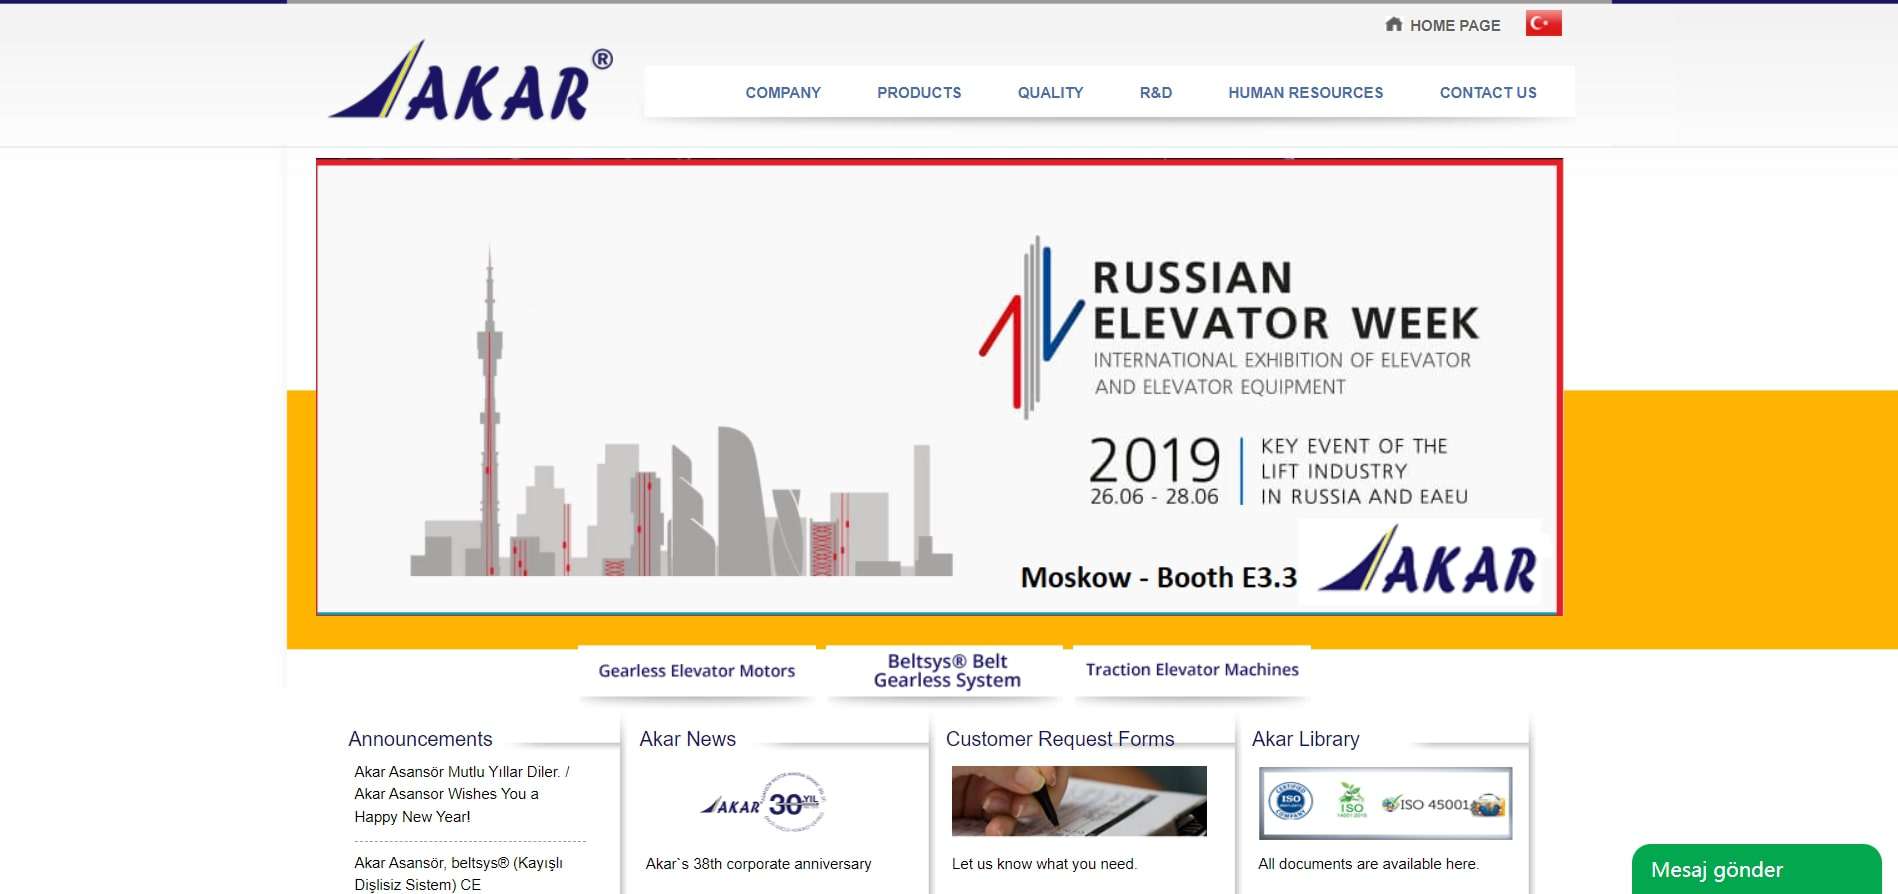This screenshot has width=1898, height=894.
Task: Navigate to CONTACT US
Action: pos(1487,92)
